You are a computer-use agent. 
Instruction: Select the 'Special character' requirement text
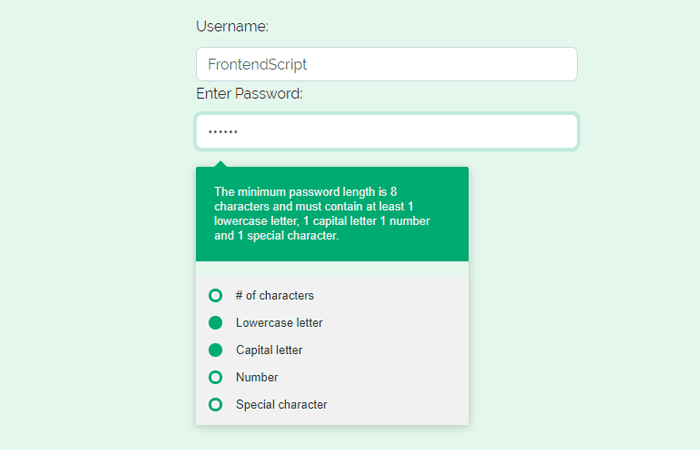tap(281, 404)
